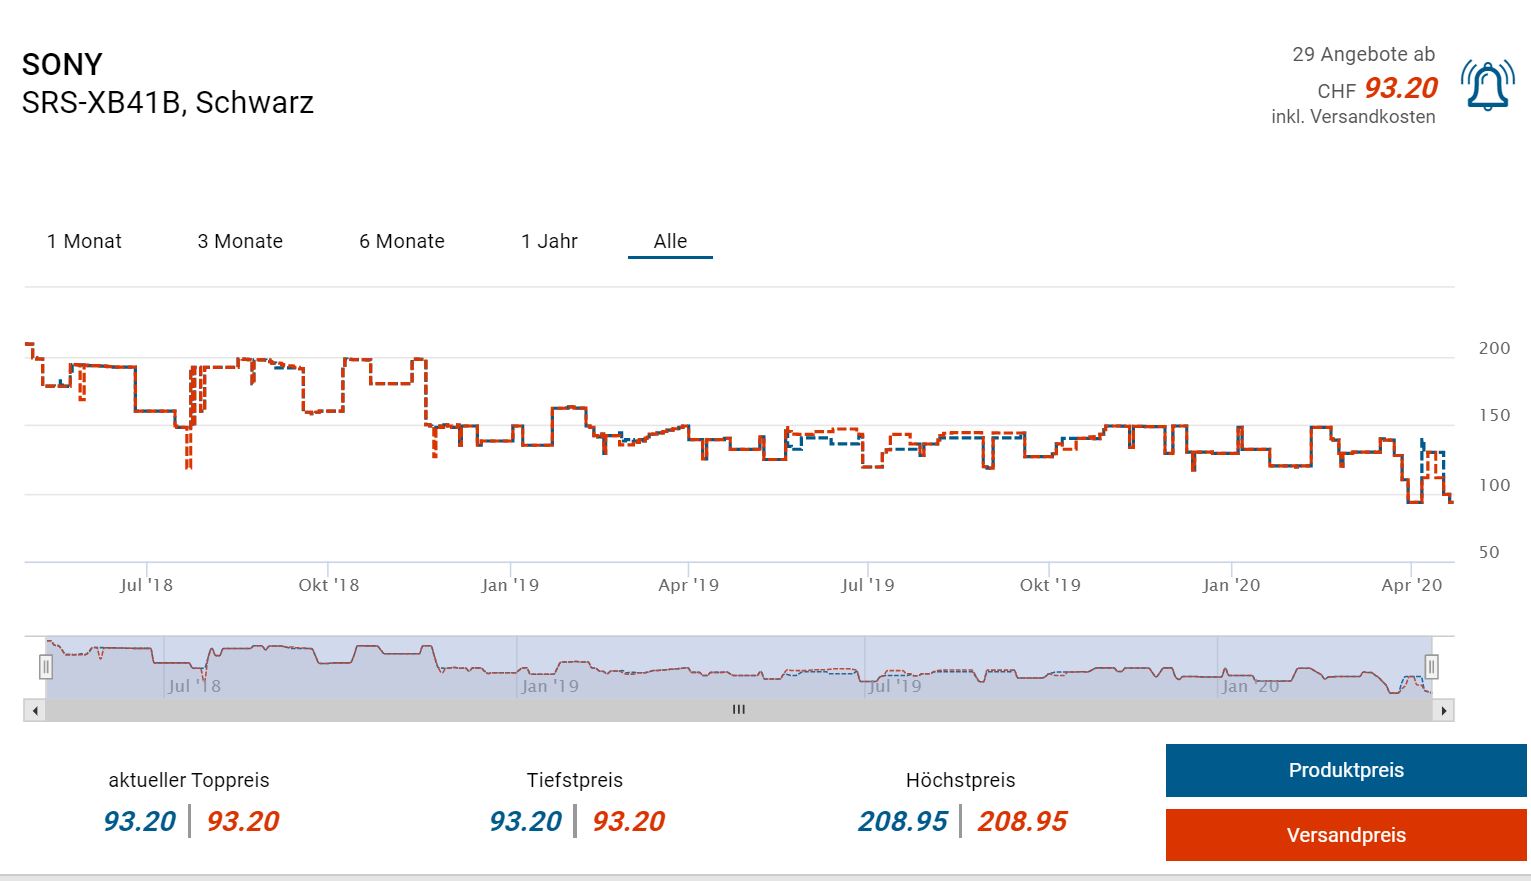Click the Jul '19 label in the navigator

(894, 686)
